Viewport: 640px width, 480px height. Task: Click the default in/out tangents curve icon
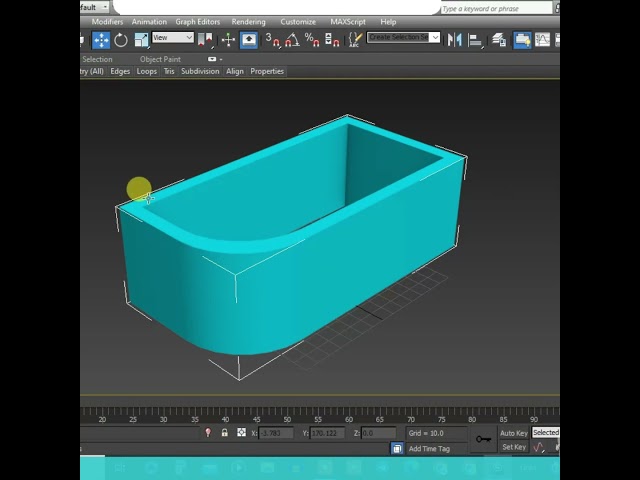tap(539, 447)
